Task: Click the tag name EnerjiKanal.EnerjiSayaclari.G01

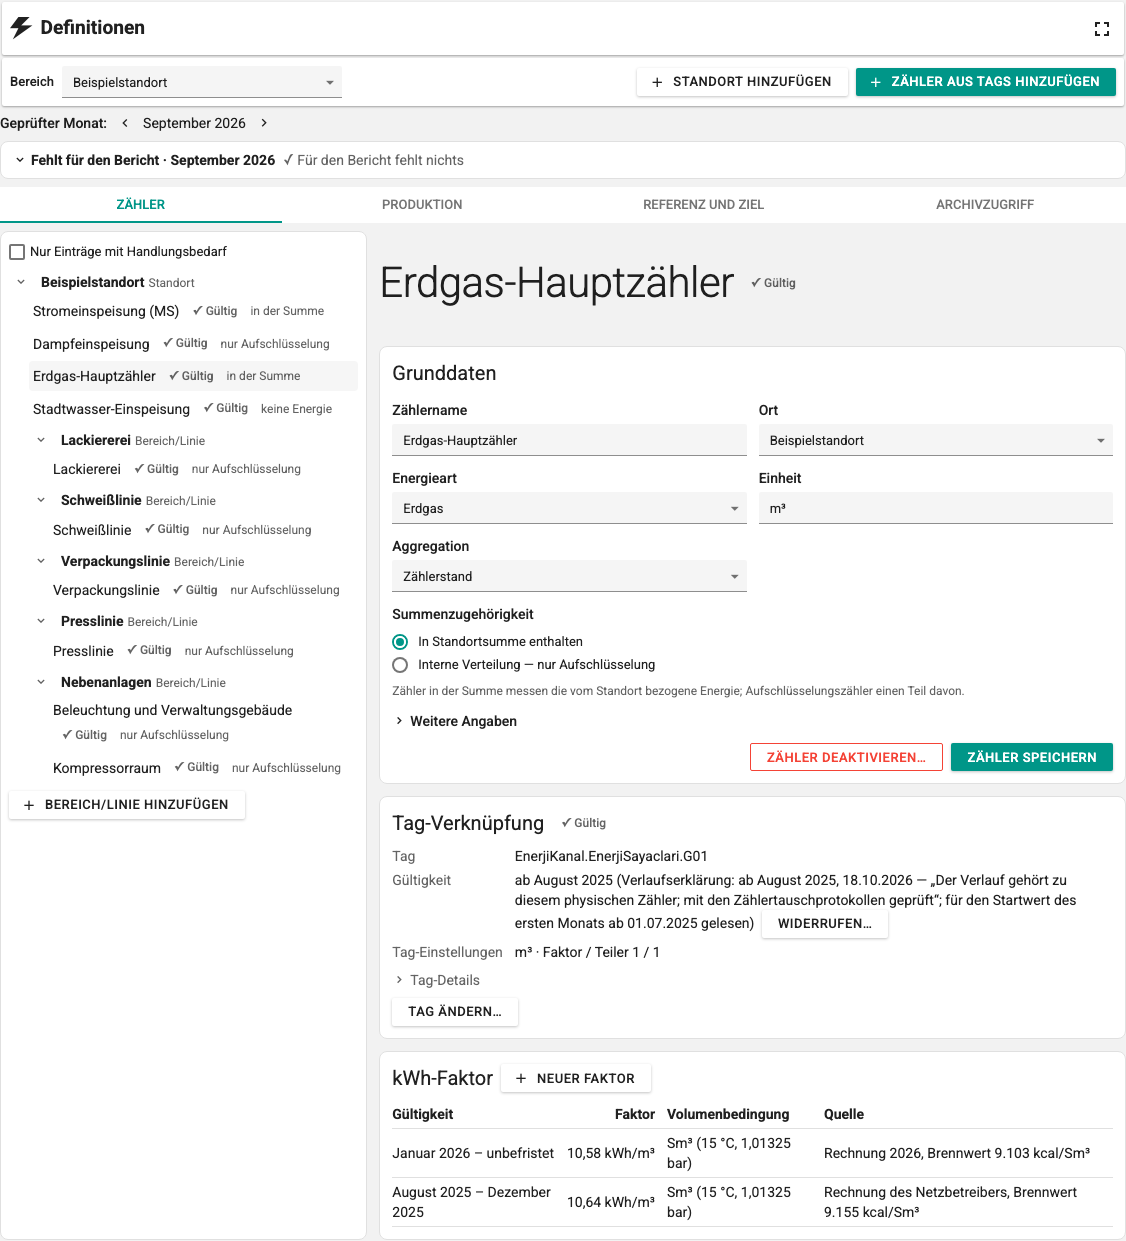Action: coord(611,856)
